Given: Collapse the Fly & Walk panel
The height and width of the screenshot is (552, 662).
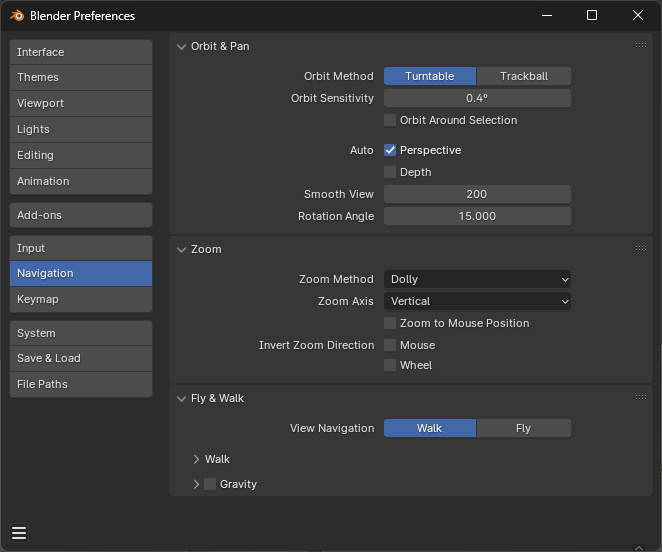Looking at the screenshot, I should [182, 398].
